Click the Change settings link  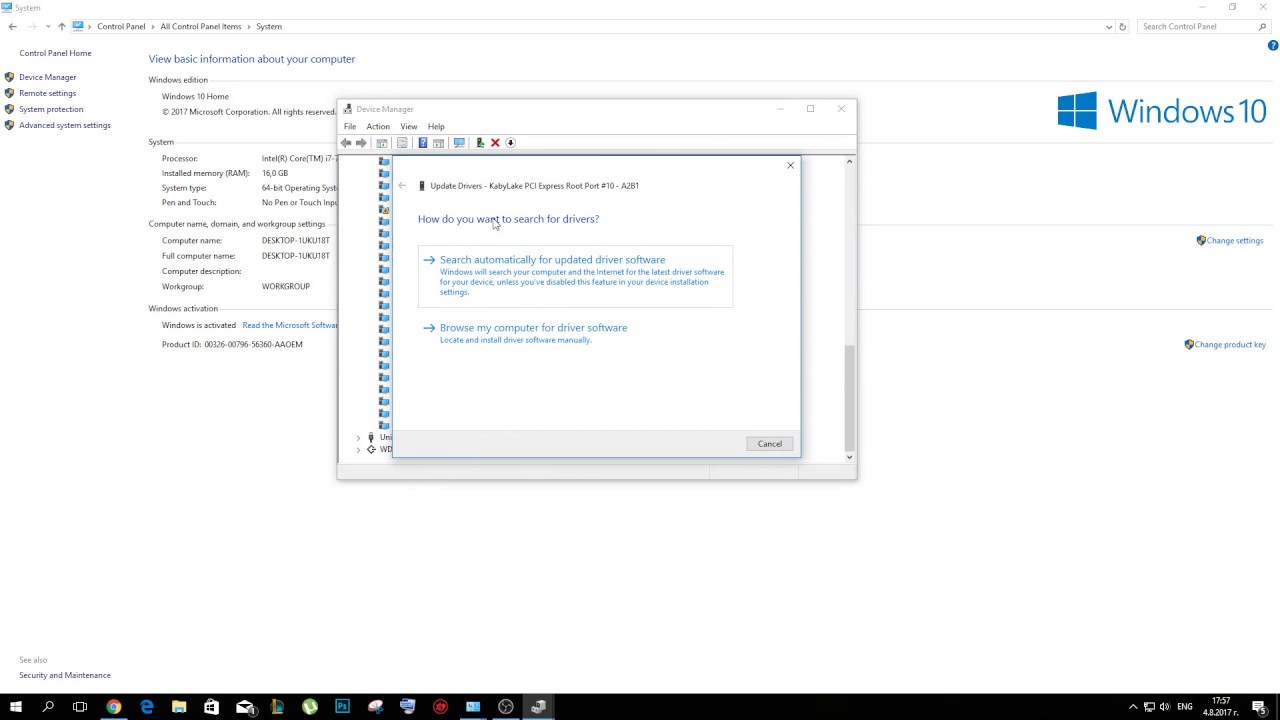[x=1235, y=241]
